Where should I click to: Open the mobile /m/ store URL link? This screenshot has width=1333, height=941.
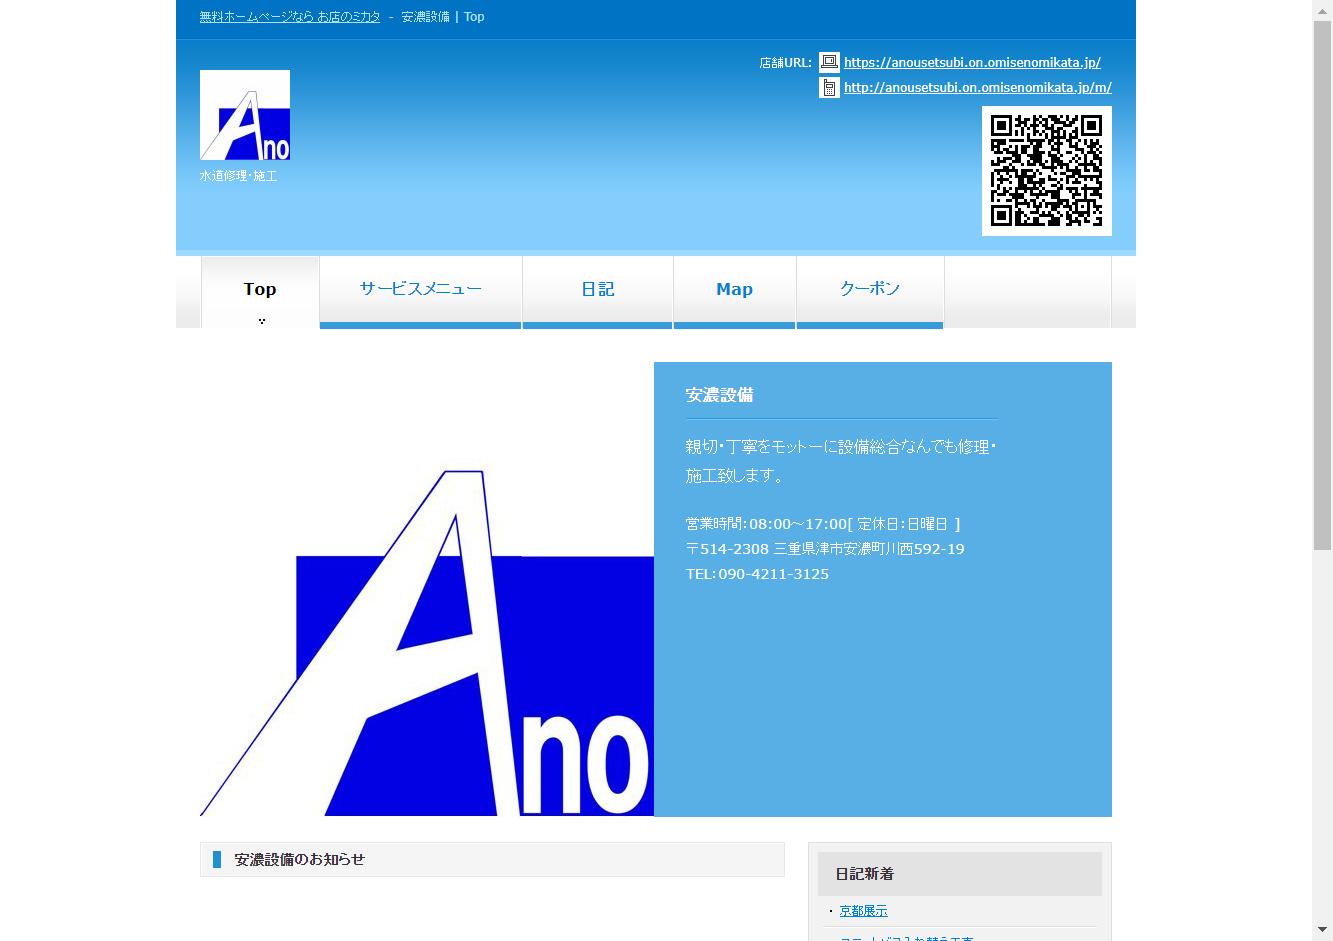[x=977, y=88]
